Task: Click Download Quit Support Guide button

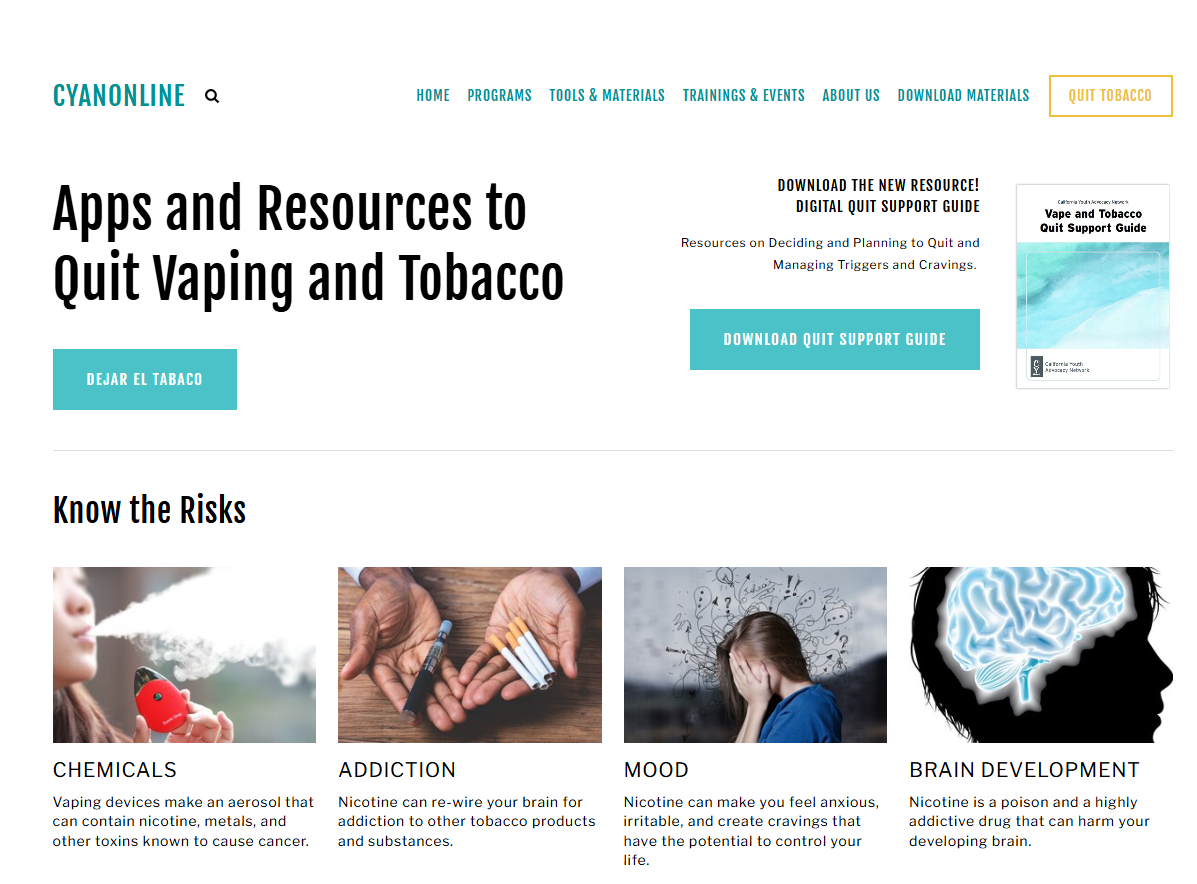Action: (x=834, y=340)
